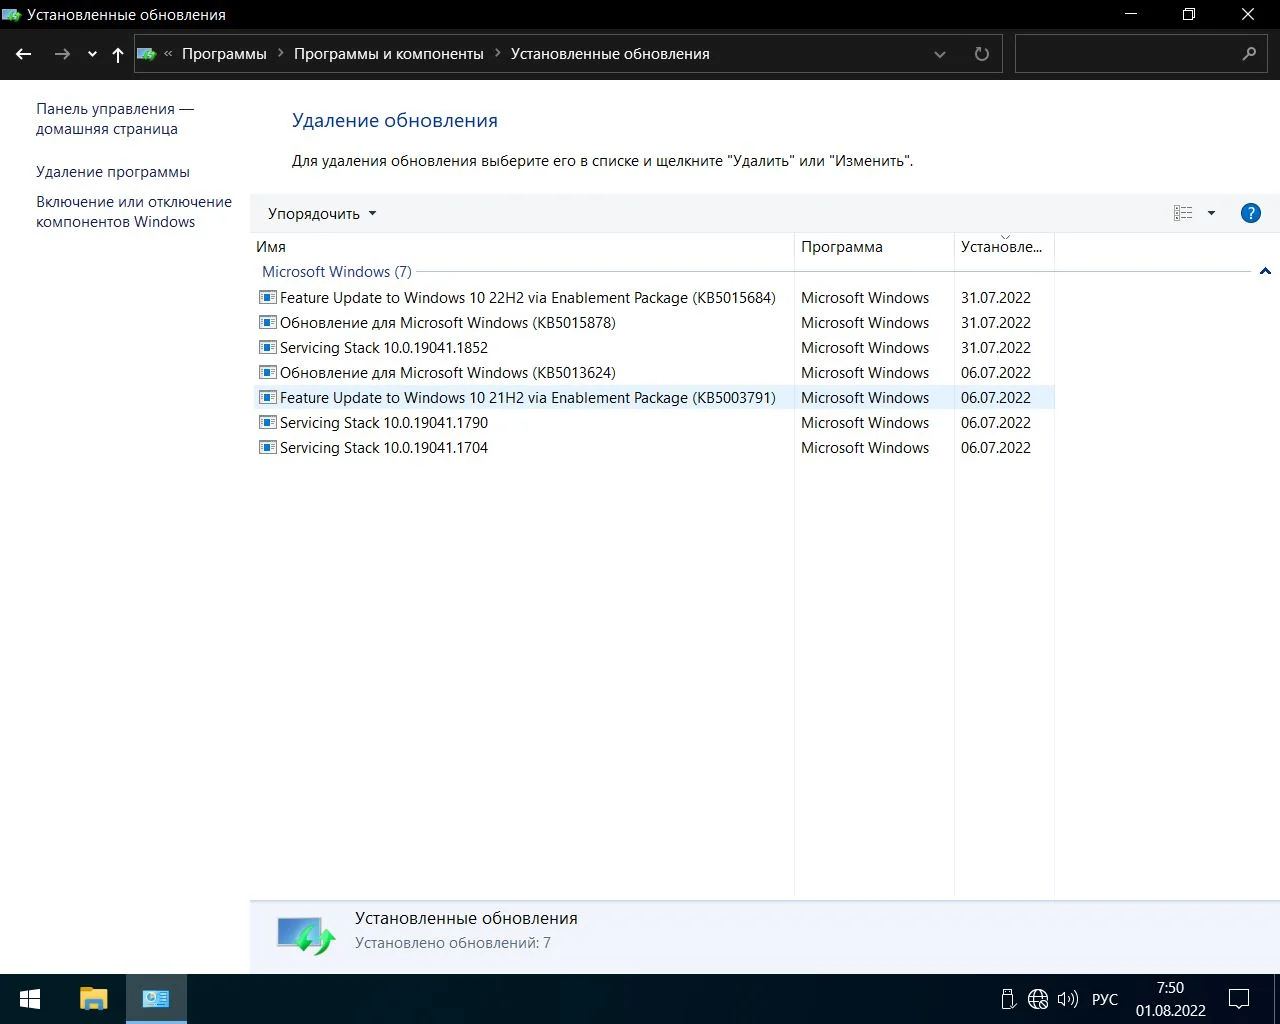
Task: Click icon beside Servicing Stack 10.0.19041.1852
Action: tap(268, 347)
